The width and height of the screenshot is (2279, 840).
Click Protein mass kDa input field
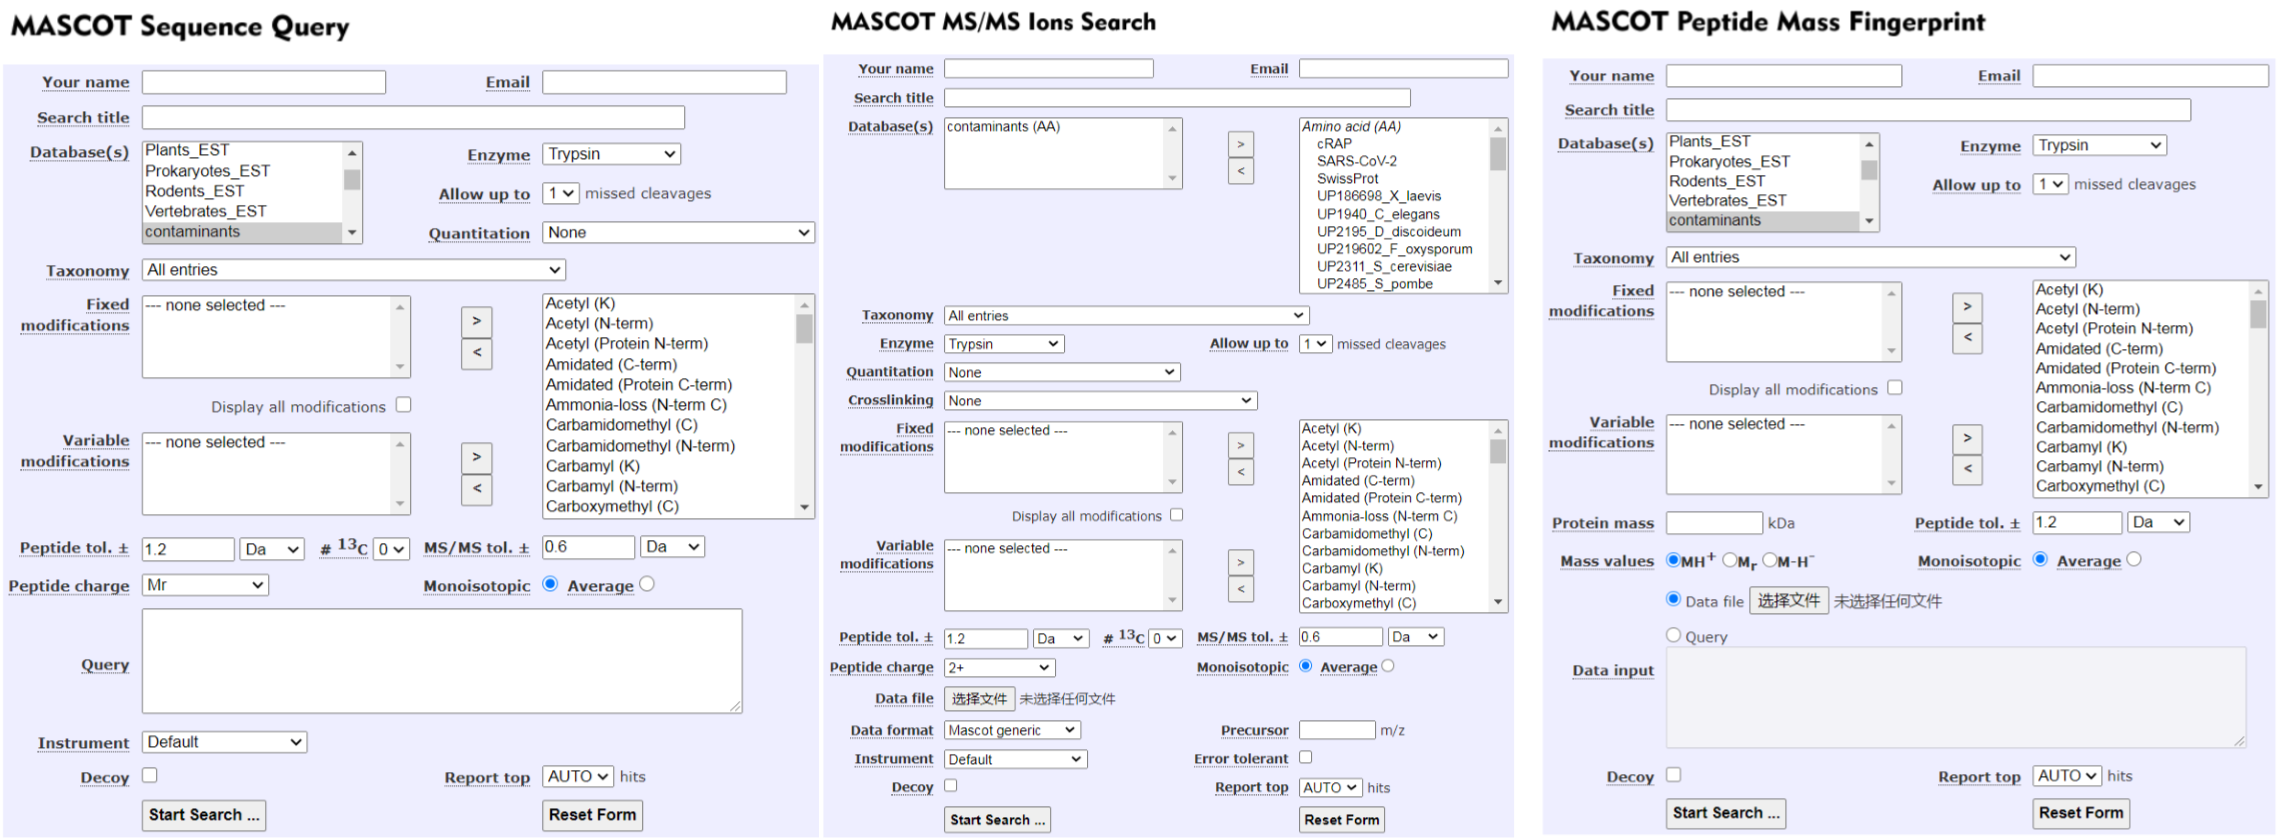click(1714, 523)
